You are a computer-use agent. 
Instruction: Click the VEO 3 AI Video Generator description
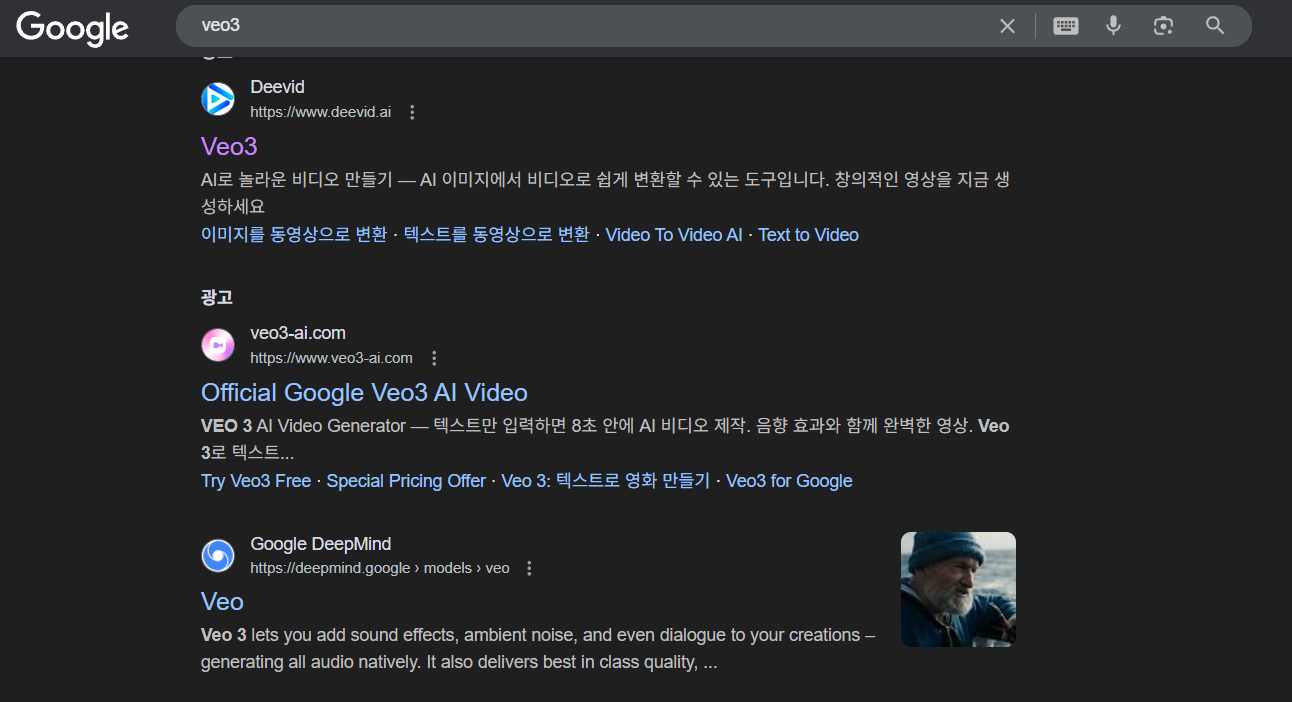coord(605,439)
